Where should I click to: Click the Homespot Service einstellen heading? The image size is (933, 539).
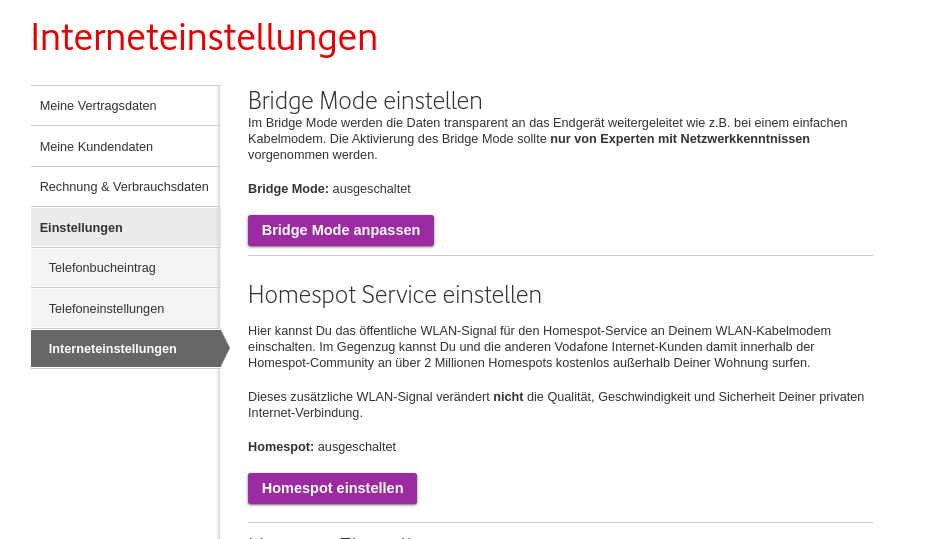tap(394, 295)
